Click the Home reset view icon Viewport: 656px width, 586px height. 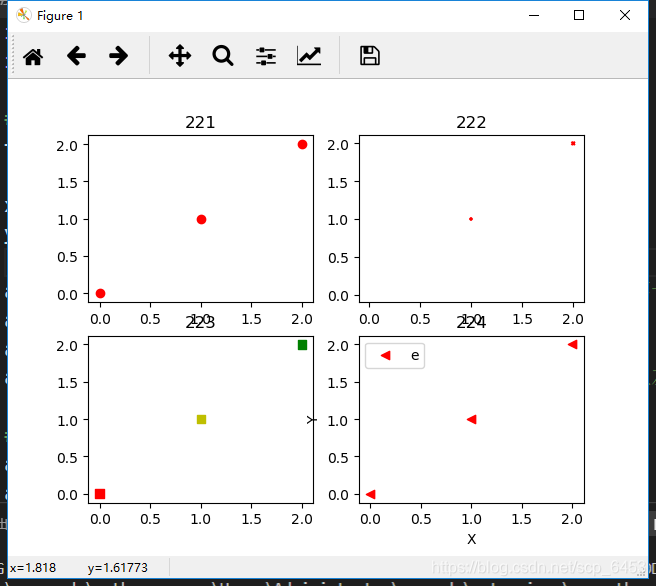click(x=33, y=56)
